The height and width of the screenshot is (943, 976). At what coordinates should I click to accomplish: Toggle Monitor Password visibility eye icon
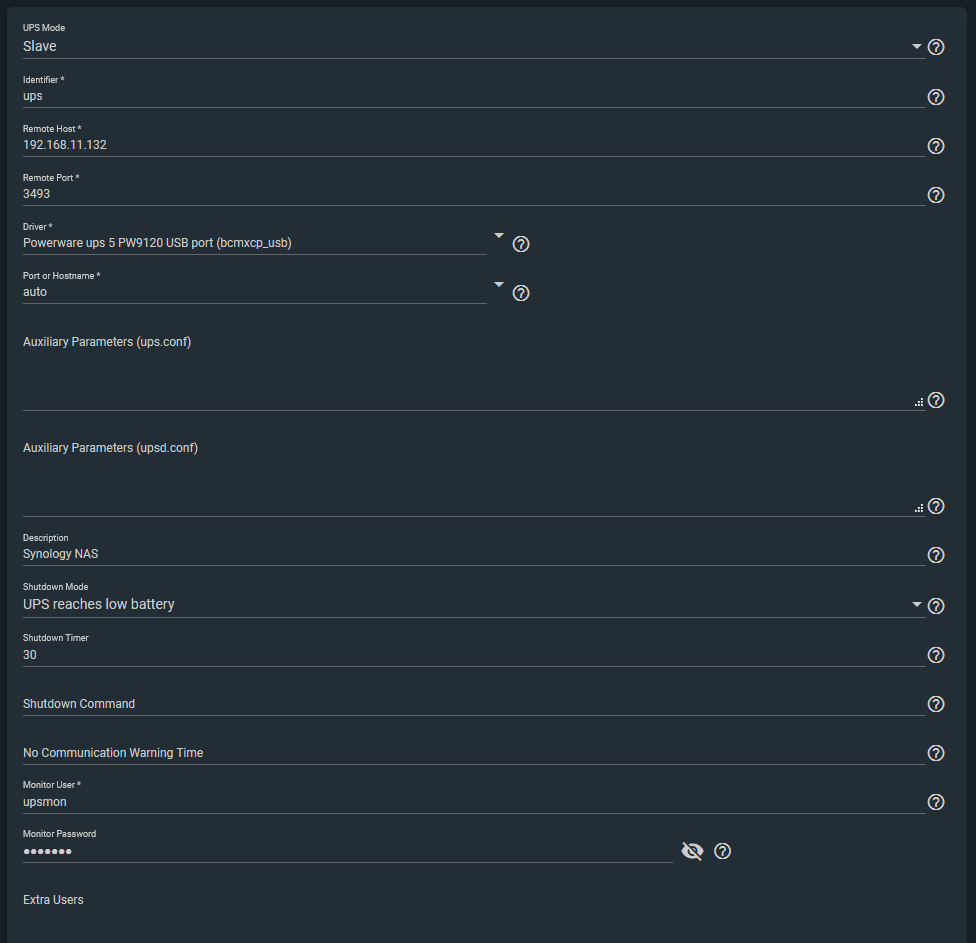pyautogui.click(x=692, y=851)
